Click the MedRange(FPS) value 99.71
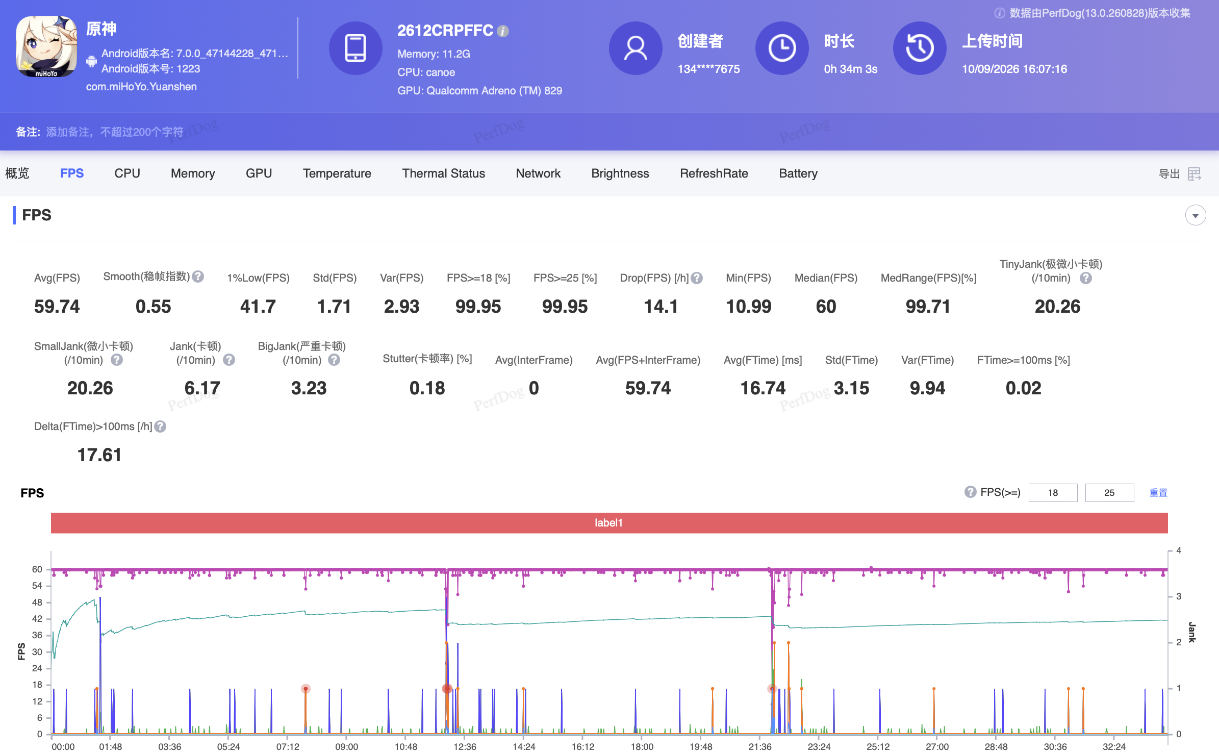Image resolution: width=1219 pixels, height=754 pixels. (928, 306)
